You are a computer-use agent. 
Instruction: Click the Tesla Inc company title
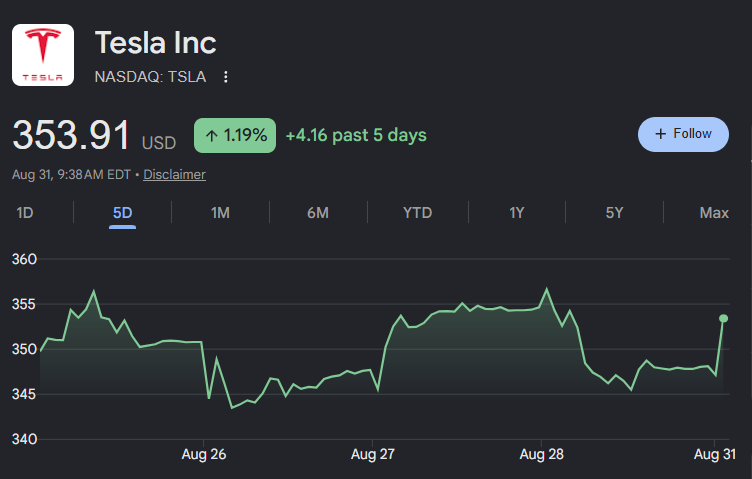(155, 43)
